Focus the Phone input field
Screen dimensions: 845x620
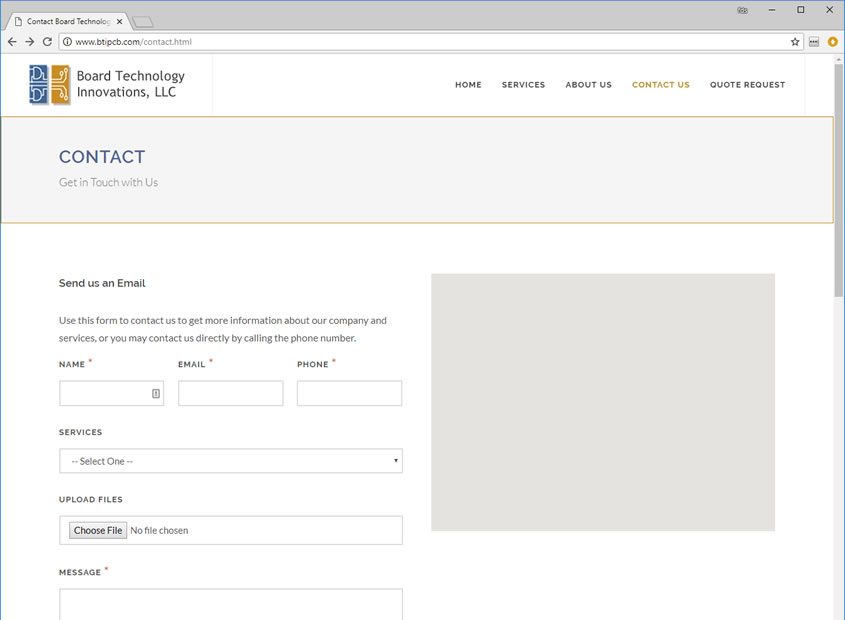(349, 394)
